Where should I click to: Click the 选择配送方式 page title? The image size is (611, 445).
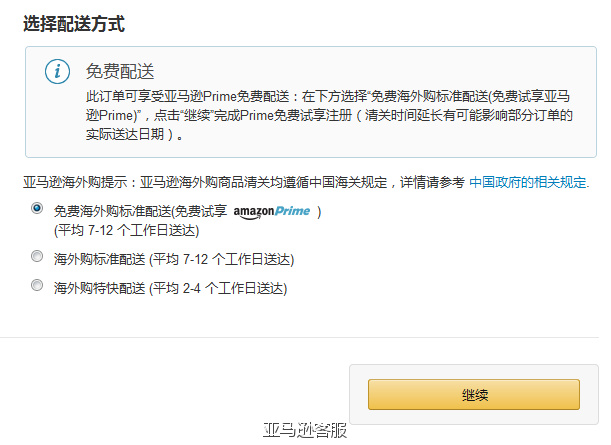(74, 24)
